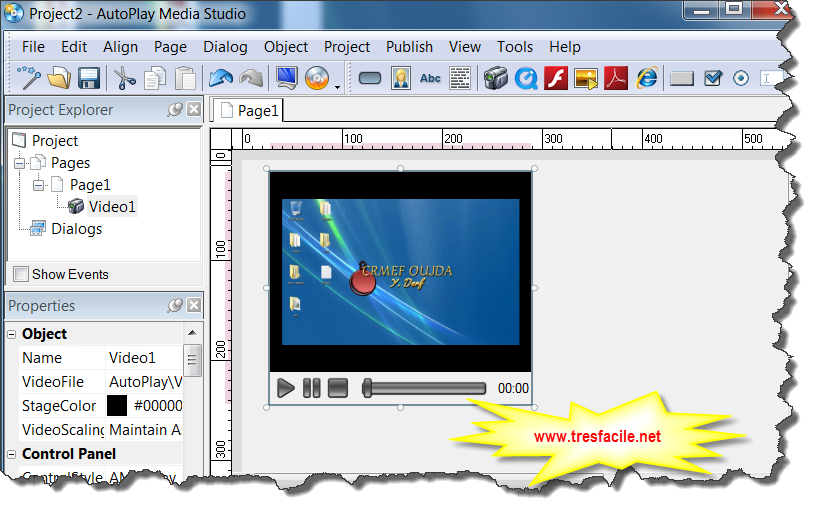Collapse the Control Panel property category

tap(12, 455)
